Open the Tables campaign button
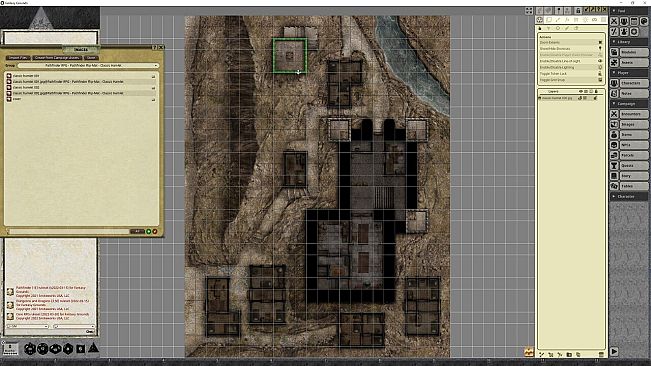 pos(634,186)
